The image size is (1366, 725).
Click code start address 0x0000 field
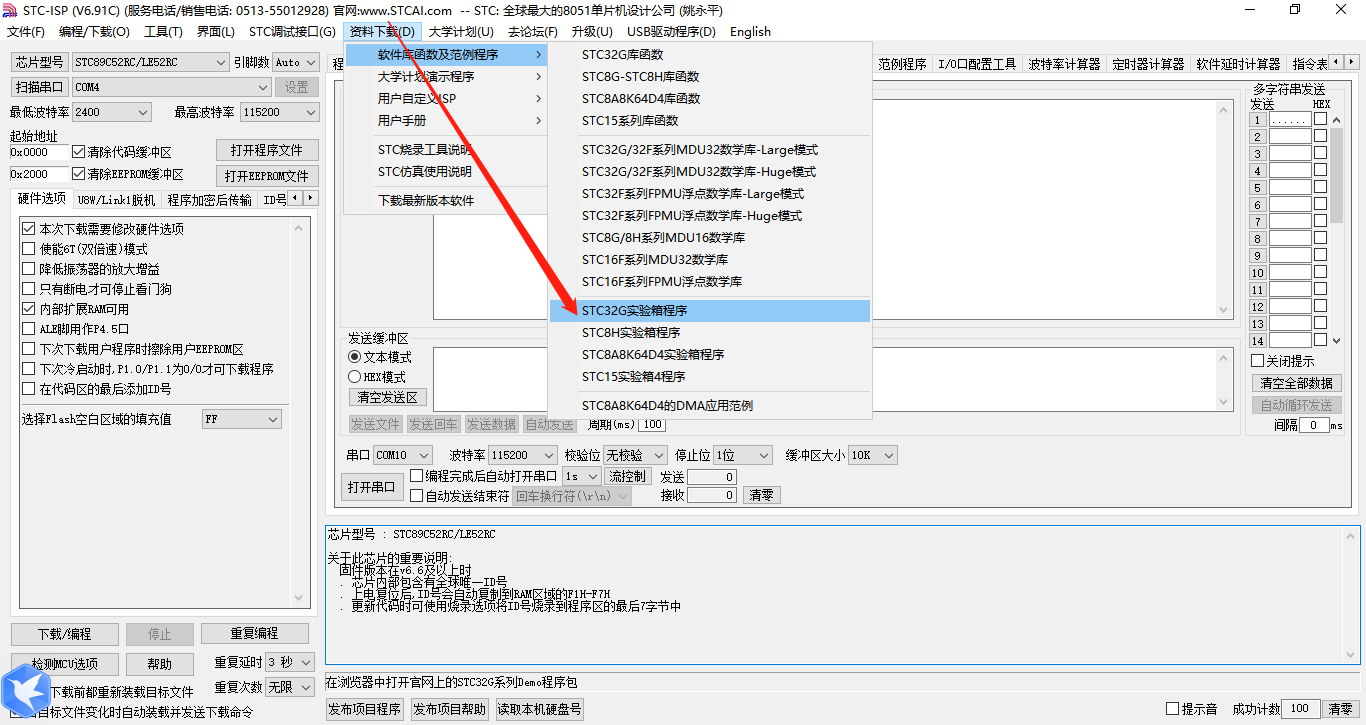pos(40,153)
